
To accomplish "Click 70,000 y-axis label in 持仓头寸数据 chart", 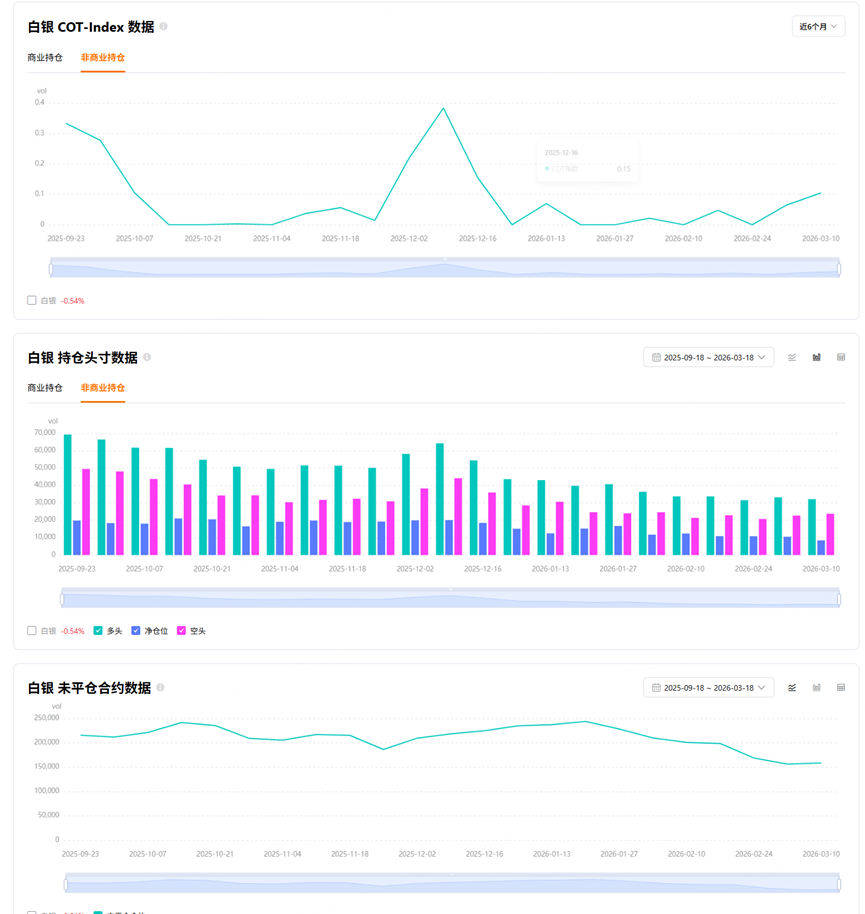I will click(x=45, y=433).
